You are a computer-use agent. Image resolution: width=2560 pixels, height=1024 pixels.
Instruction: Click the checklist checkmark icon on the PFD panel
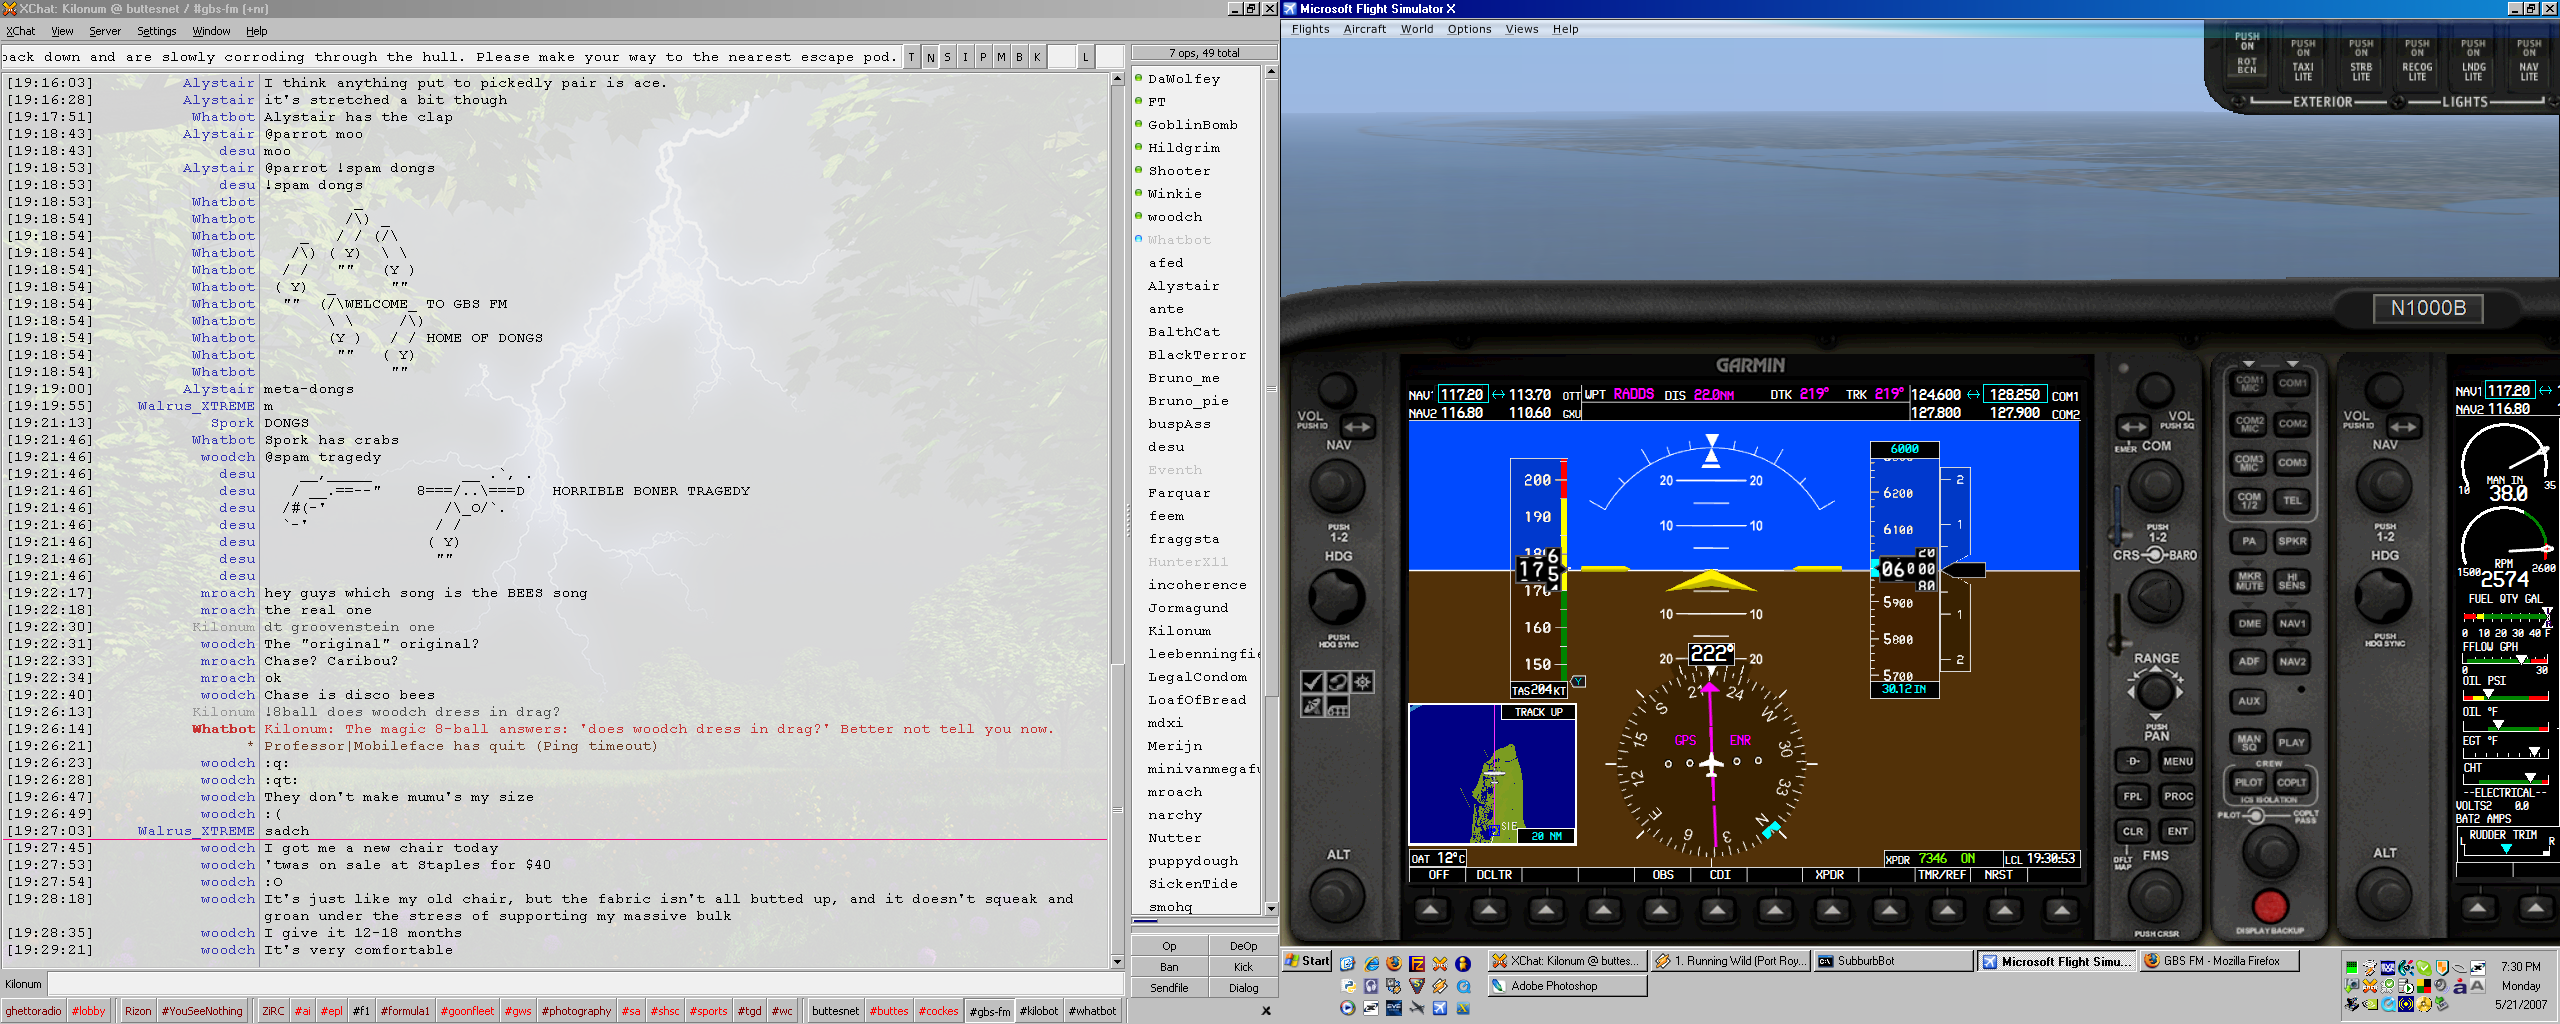tap(1312, 682)
